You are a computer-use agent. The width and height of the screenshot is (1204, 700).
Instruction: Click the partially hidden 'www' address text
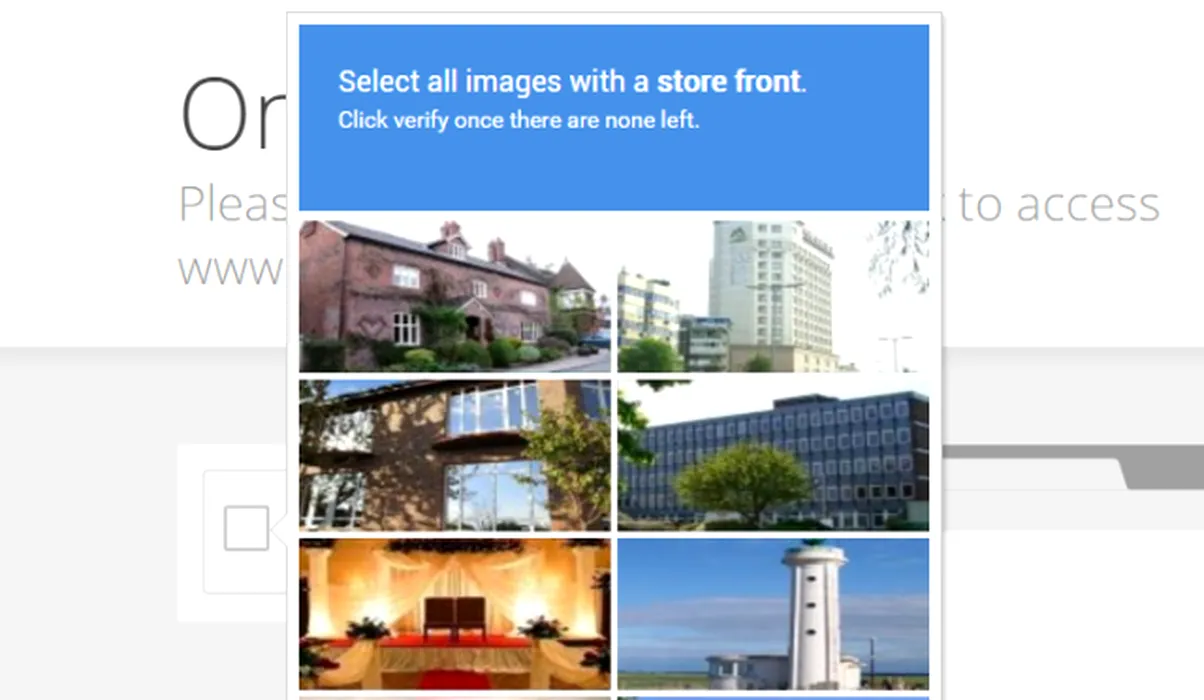point(230,270)
